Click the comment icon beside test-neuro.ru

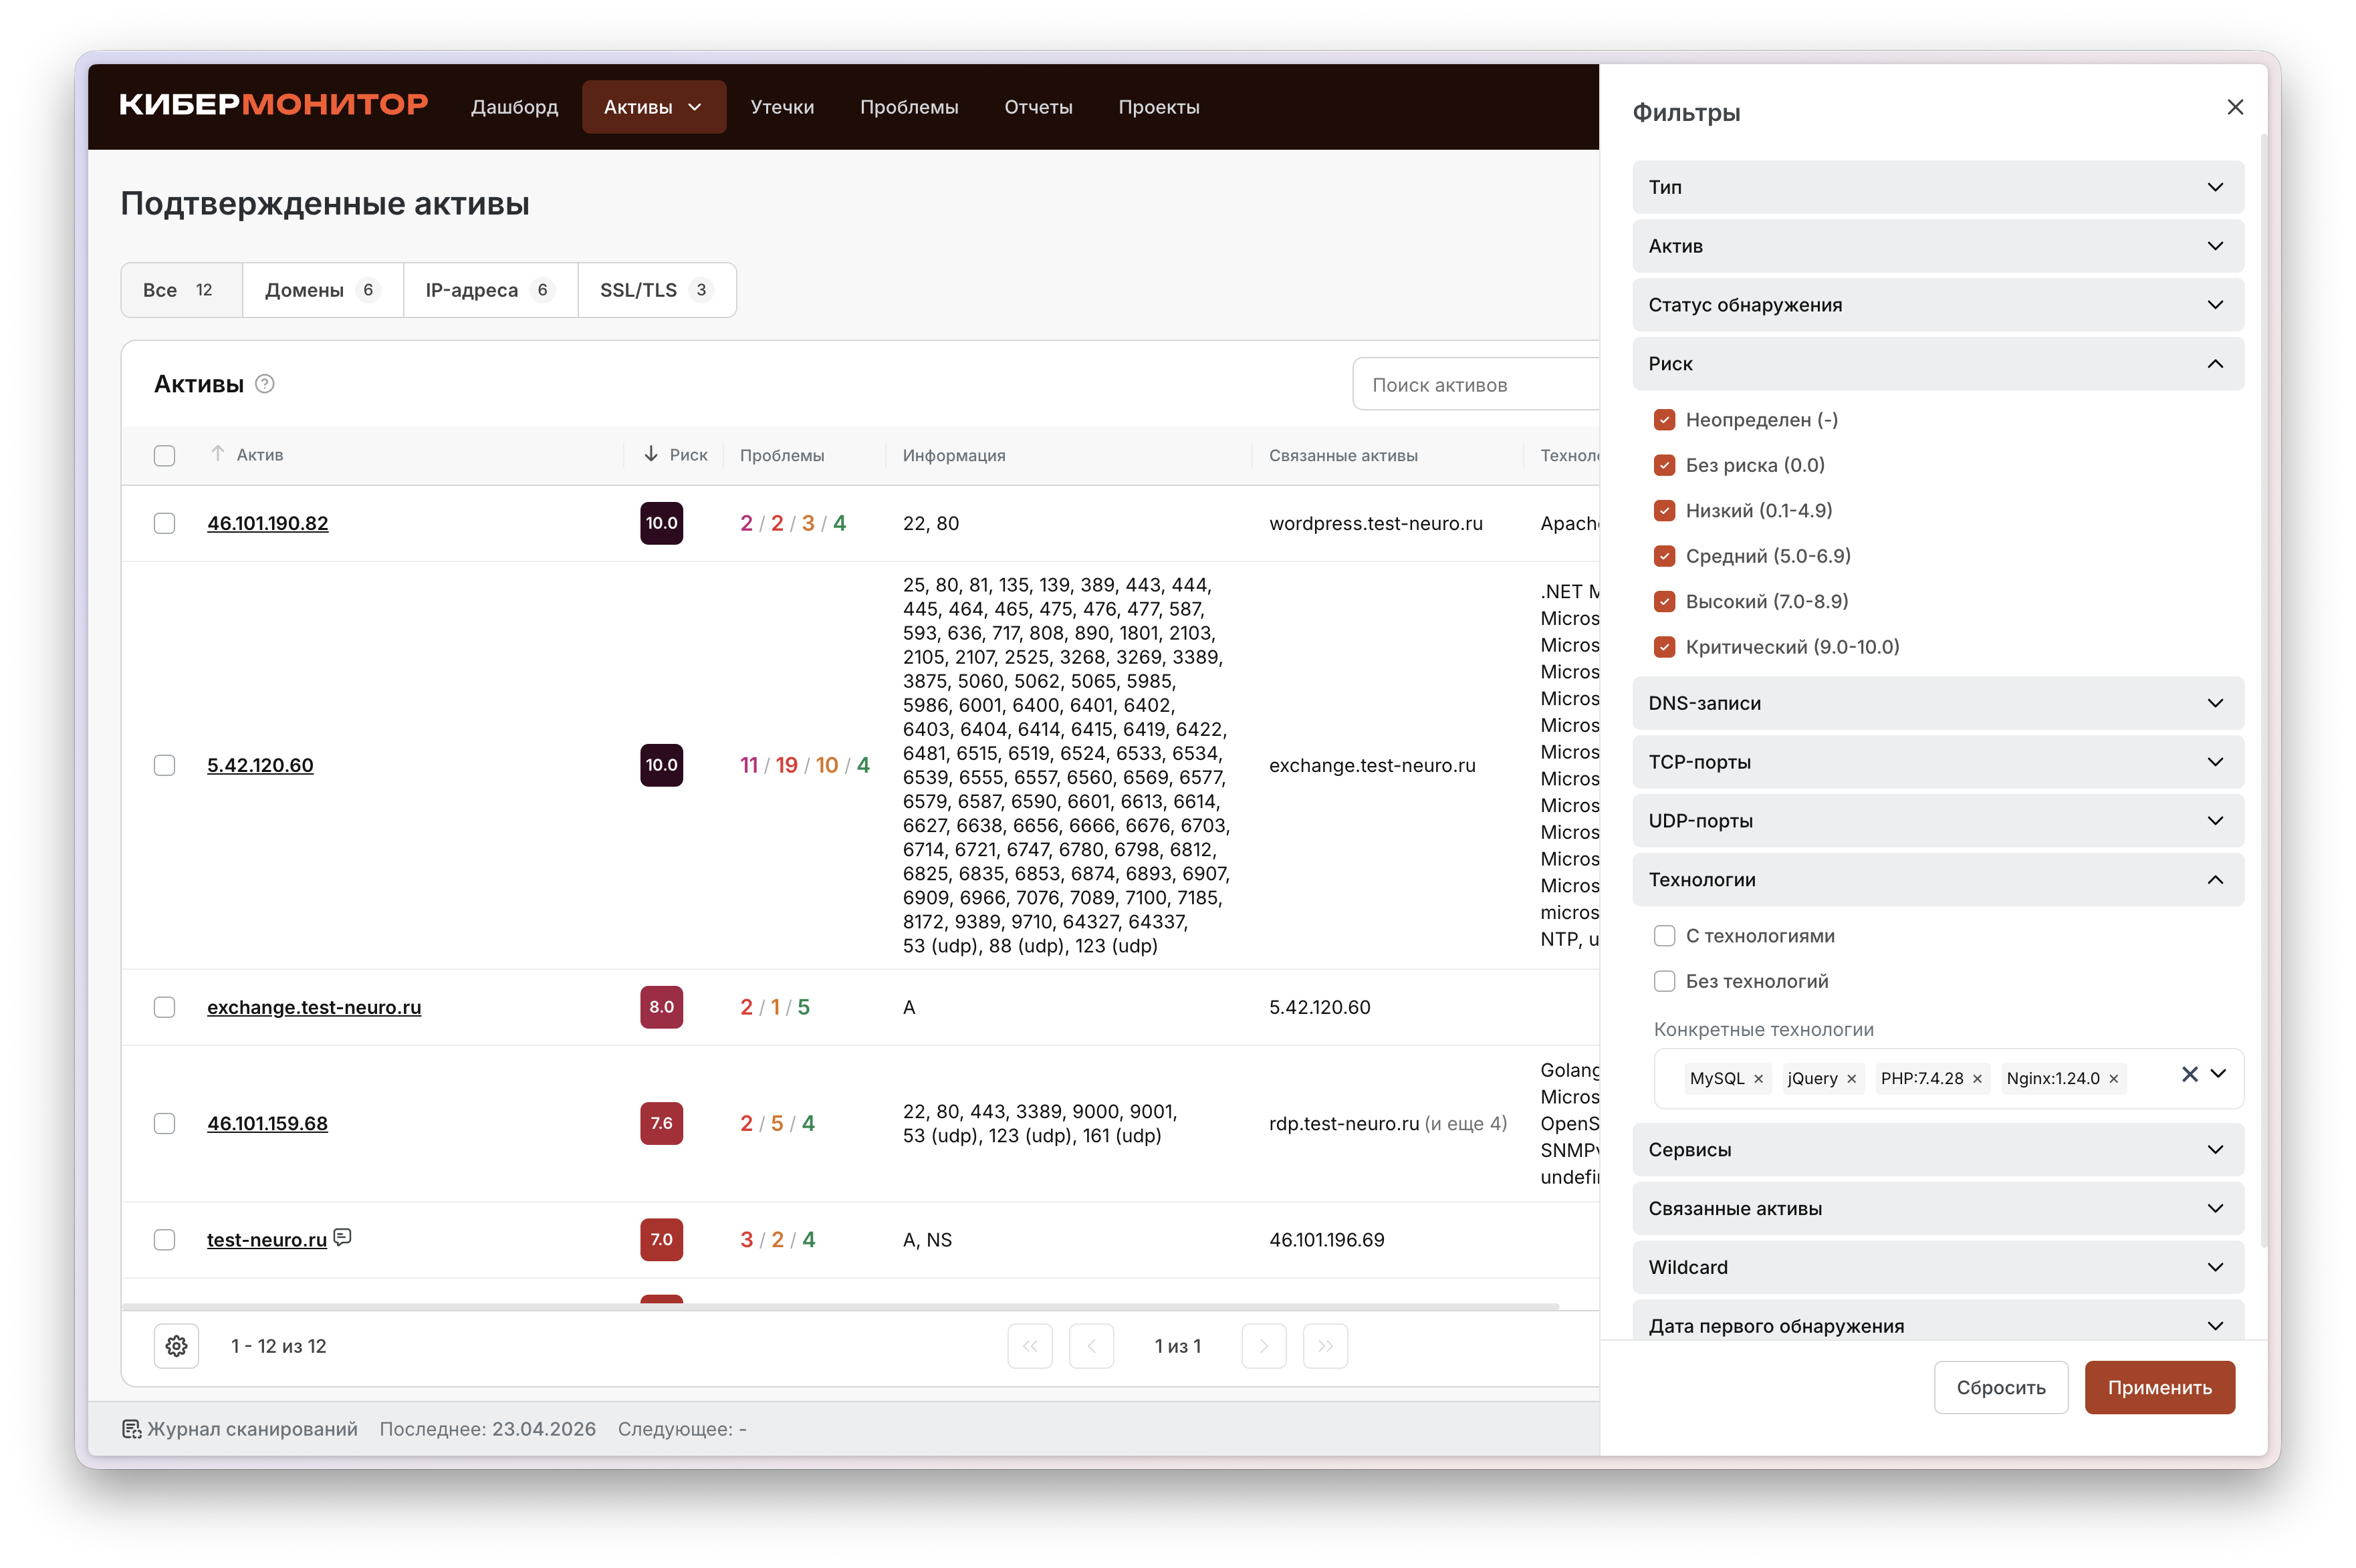coord(343,1237)
